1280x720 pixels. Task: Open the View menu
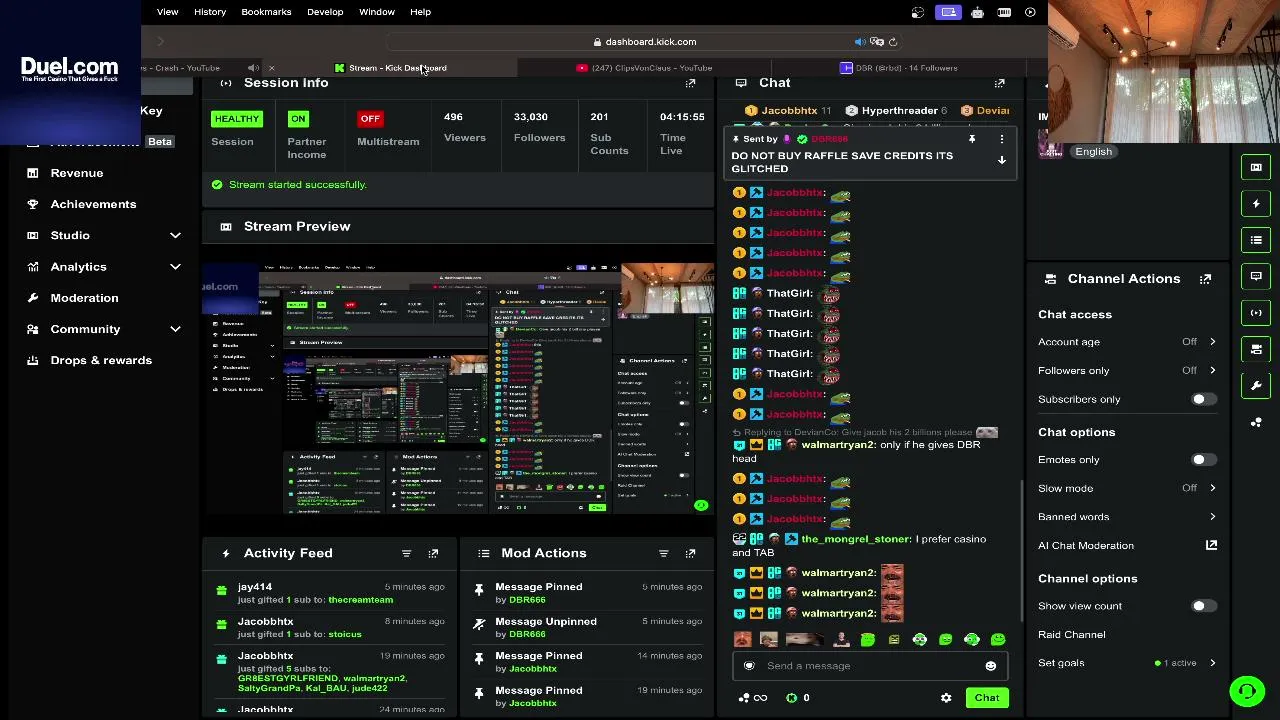coord(167,12)
